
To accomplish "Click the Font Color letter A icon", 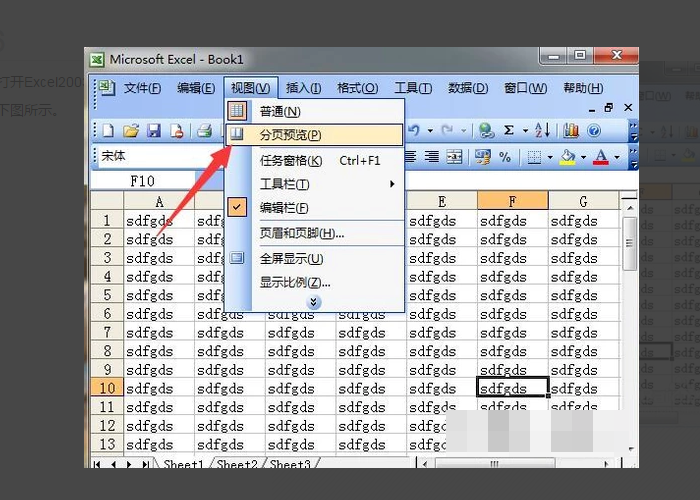I will click(x=601, y=157).
